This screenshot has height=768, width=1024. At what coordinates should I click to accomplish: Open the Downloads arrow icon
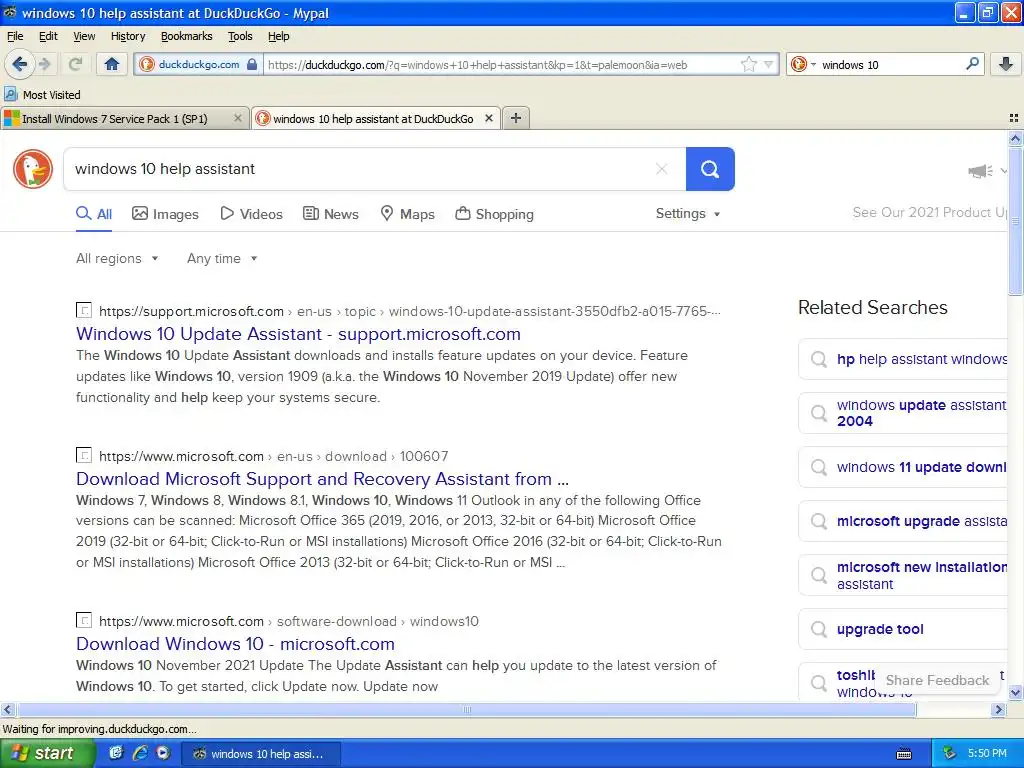(1006, 64)
